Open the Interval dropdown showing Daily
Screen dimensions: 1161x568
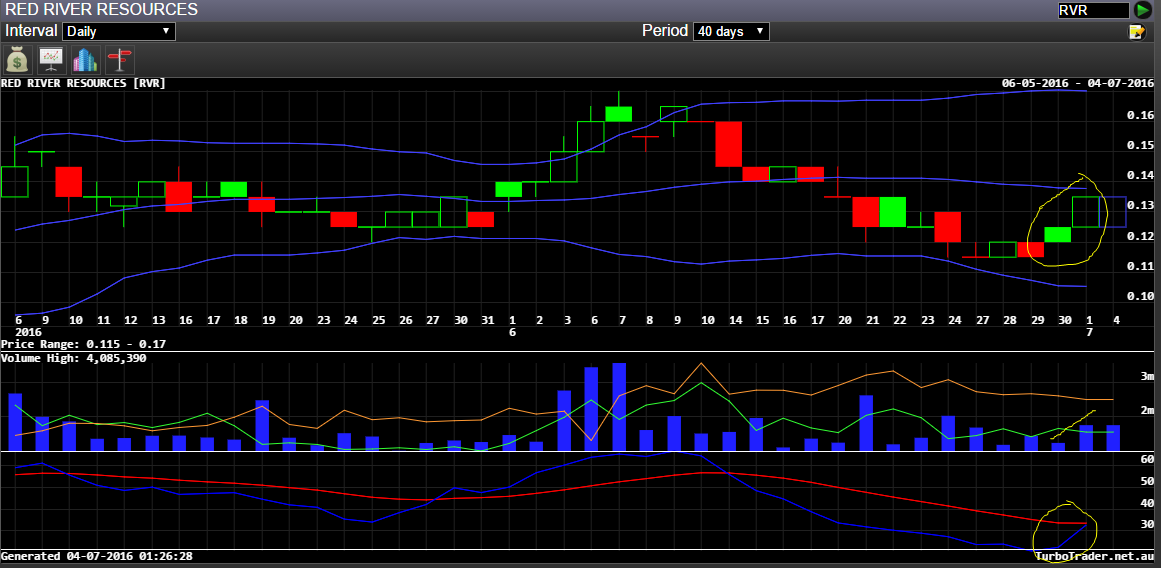pos(119,32)
